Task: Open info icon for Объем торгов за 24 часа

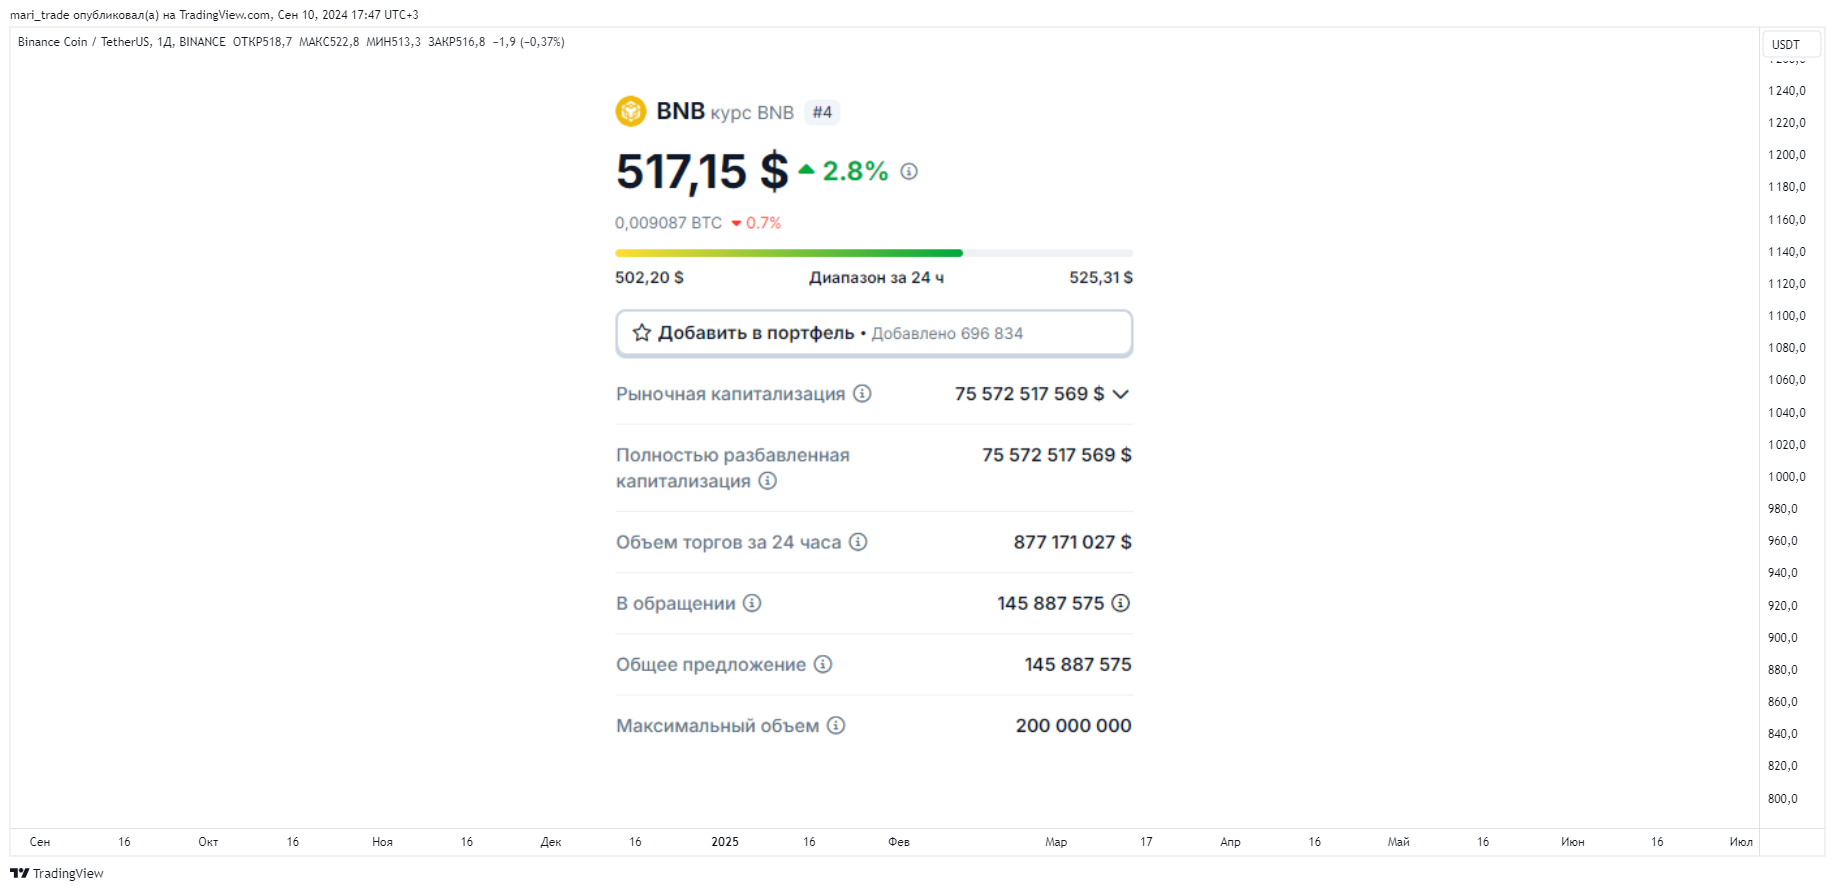Action: click(858, 542)
